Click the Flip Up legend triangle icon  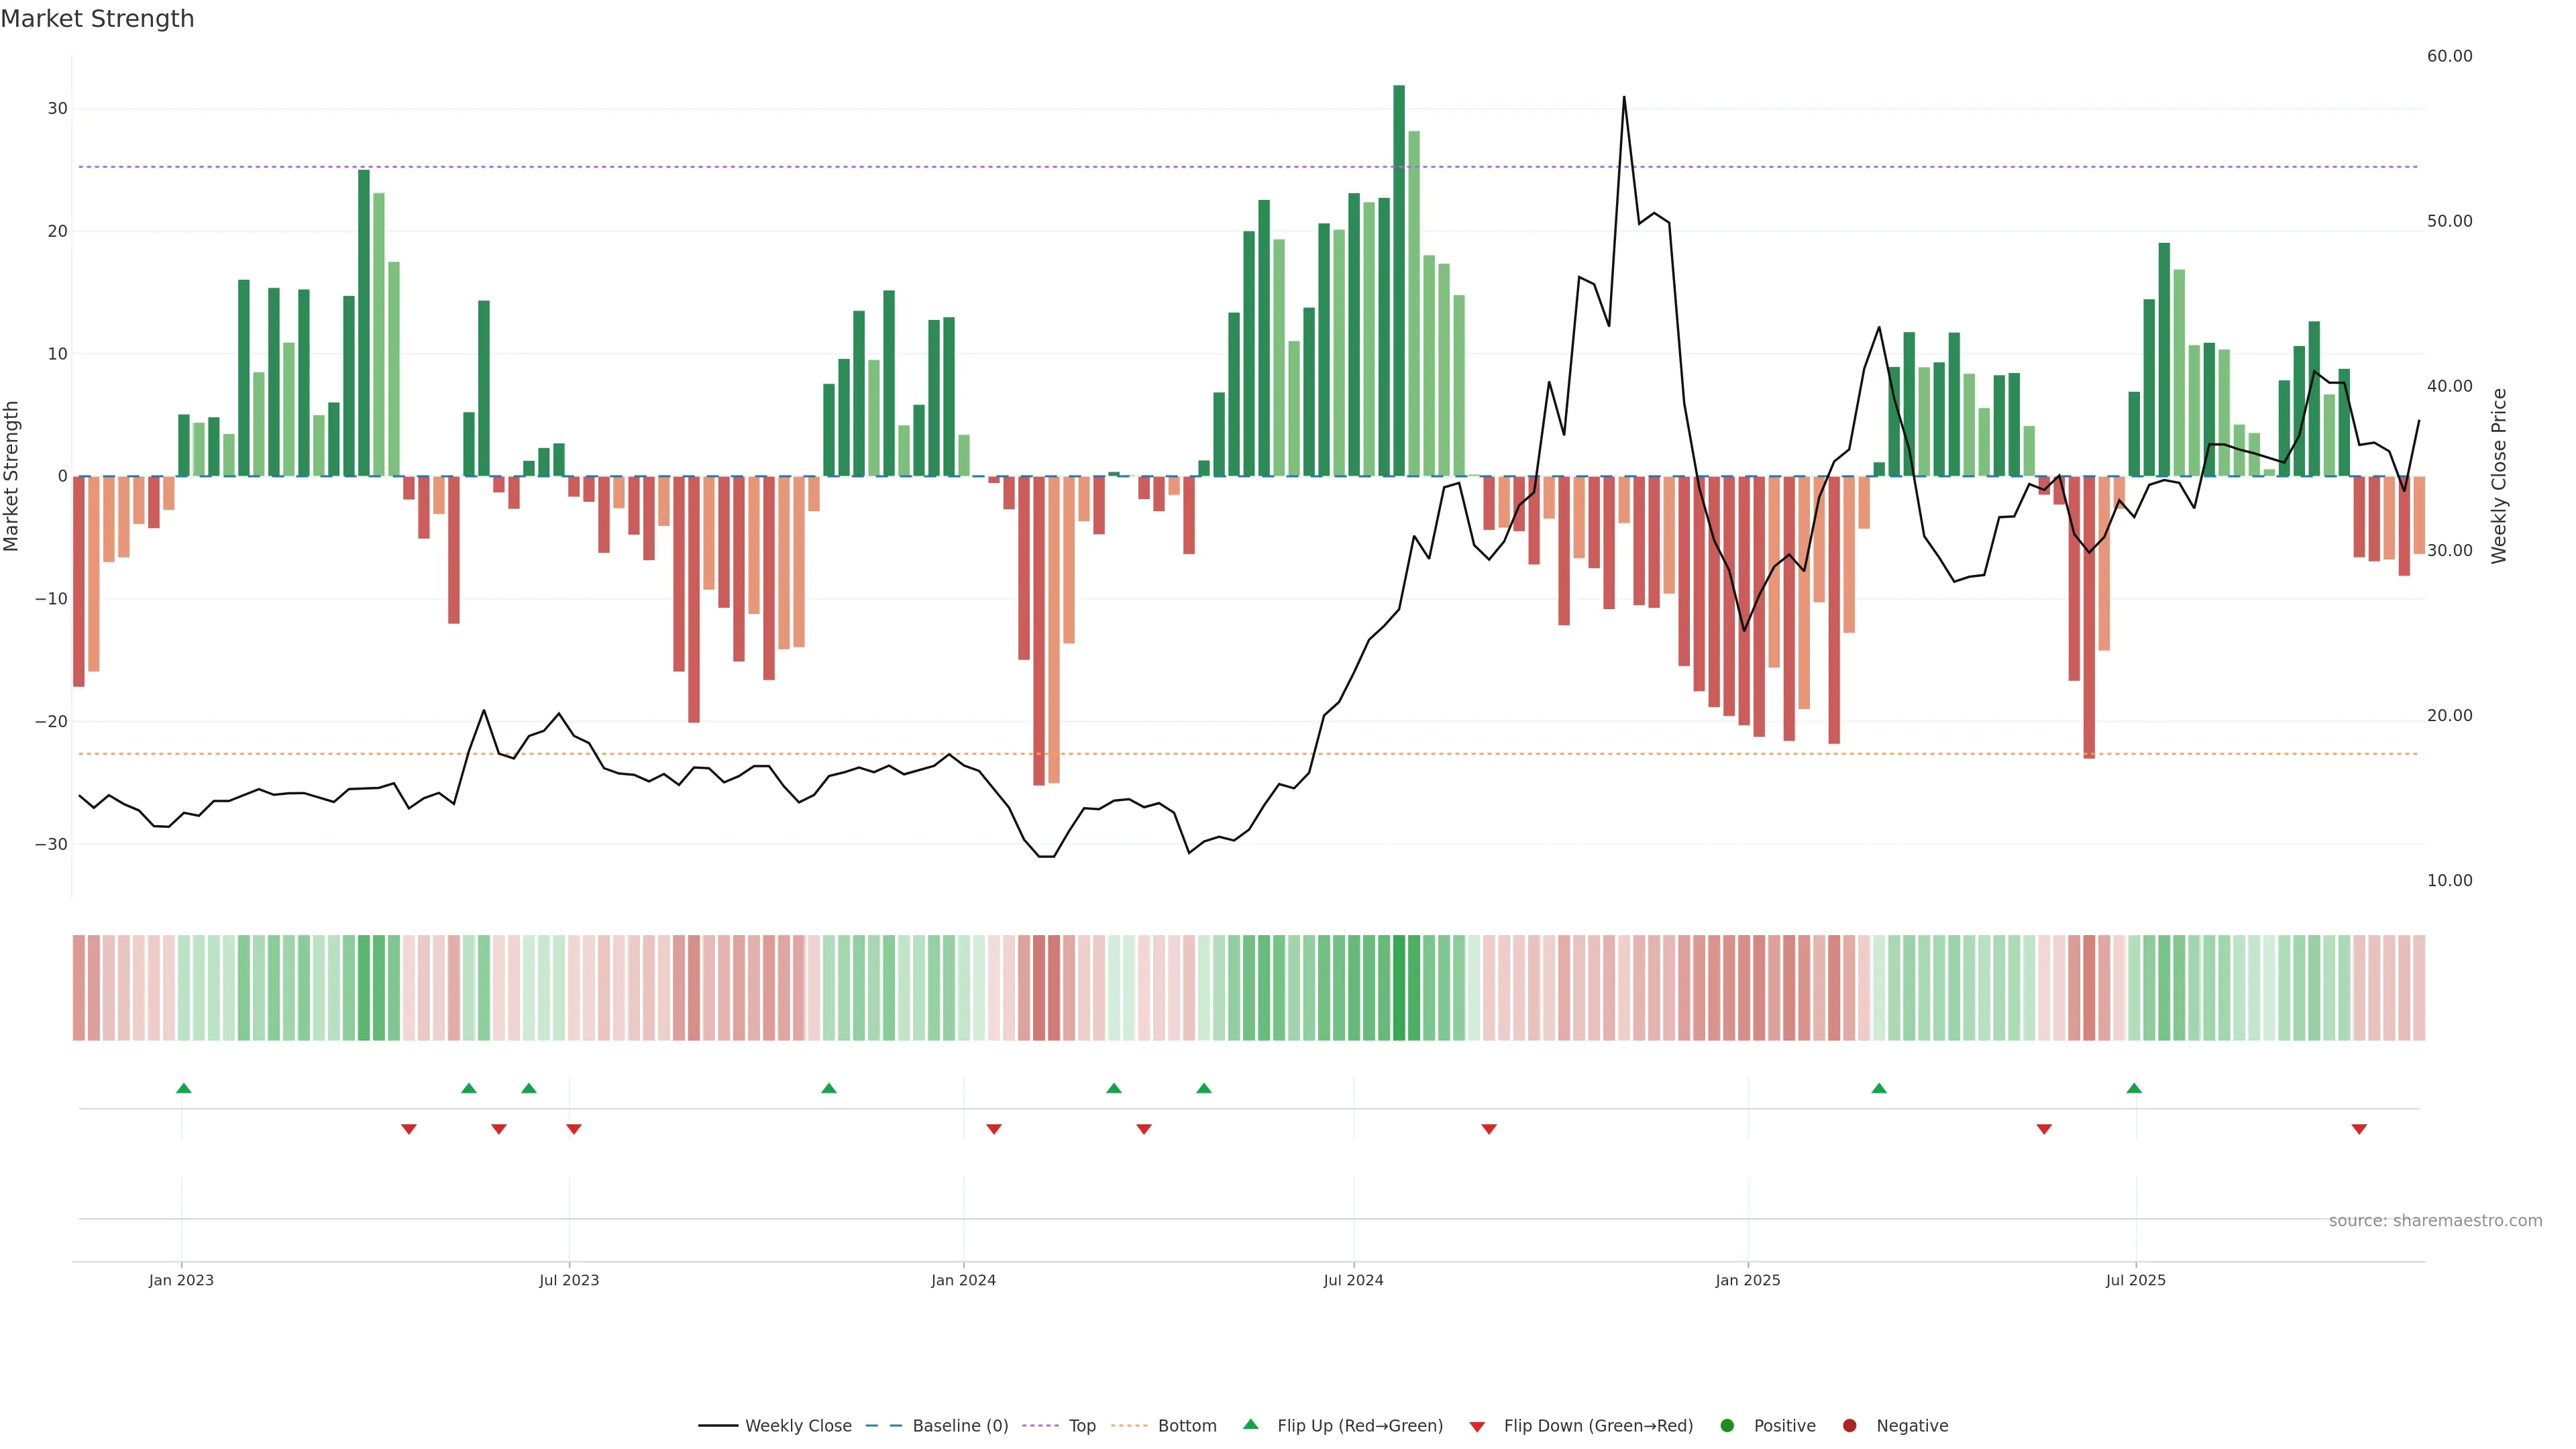(x=1250, y=1424)
